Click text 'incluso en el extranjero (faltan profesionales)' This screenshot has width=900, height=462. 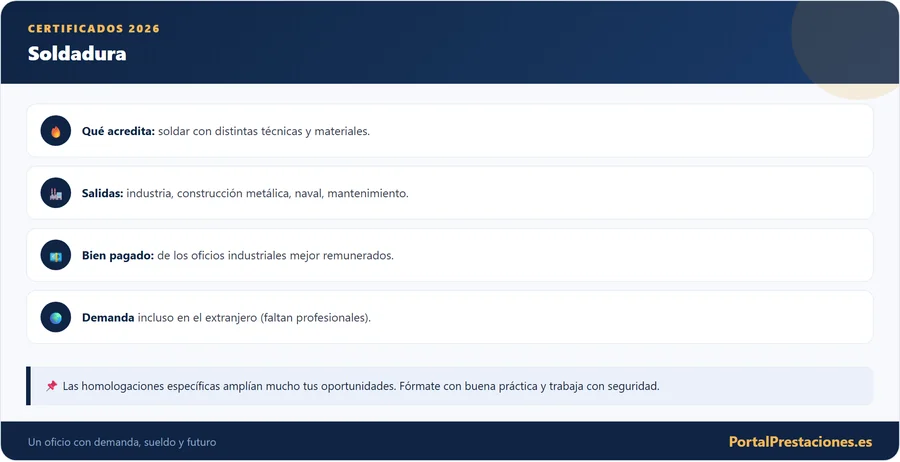(254, 317)
